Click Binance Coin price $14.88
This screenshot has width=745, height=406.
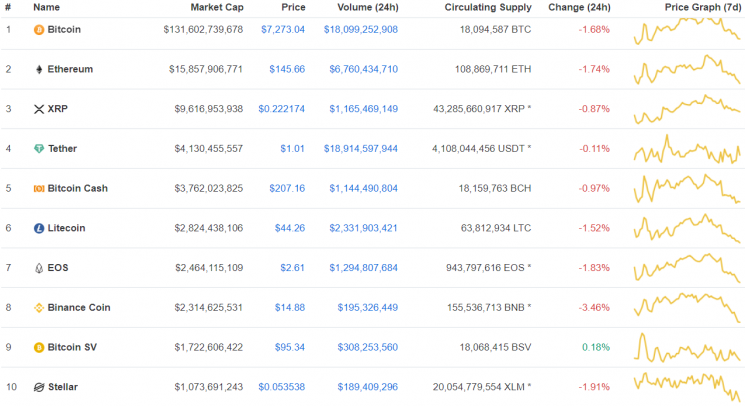tap(290, 308)
